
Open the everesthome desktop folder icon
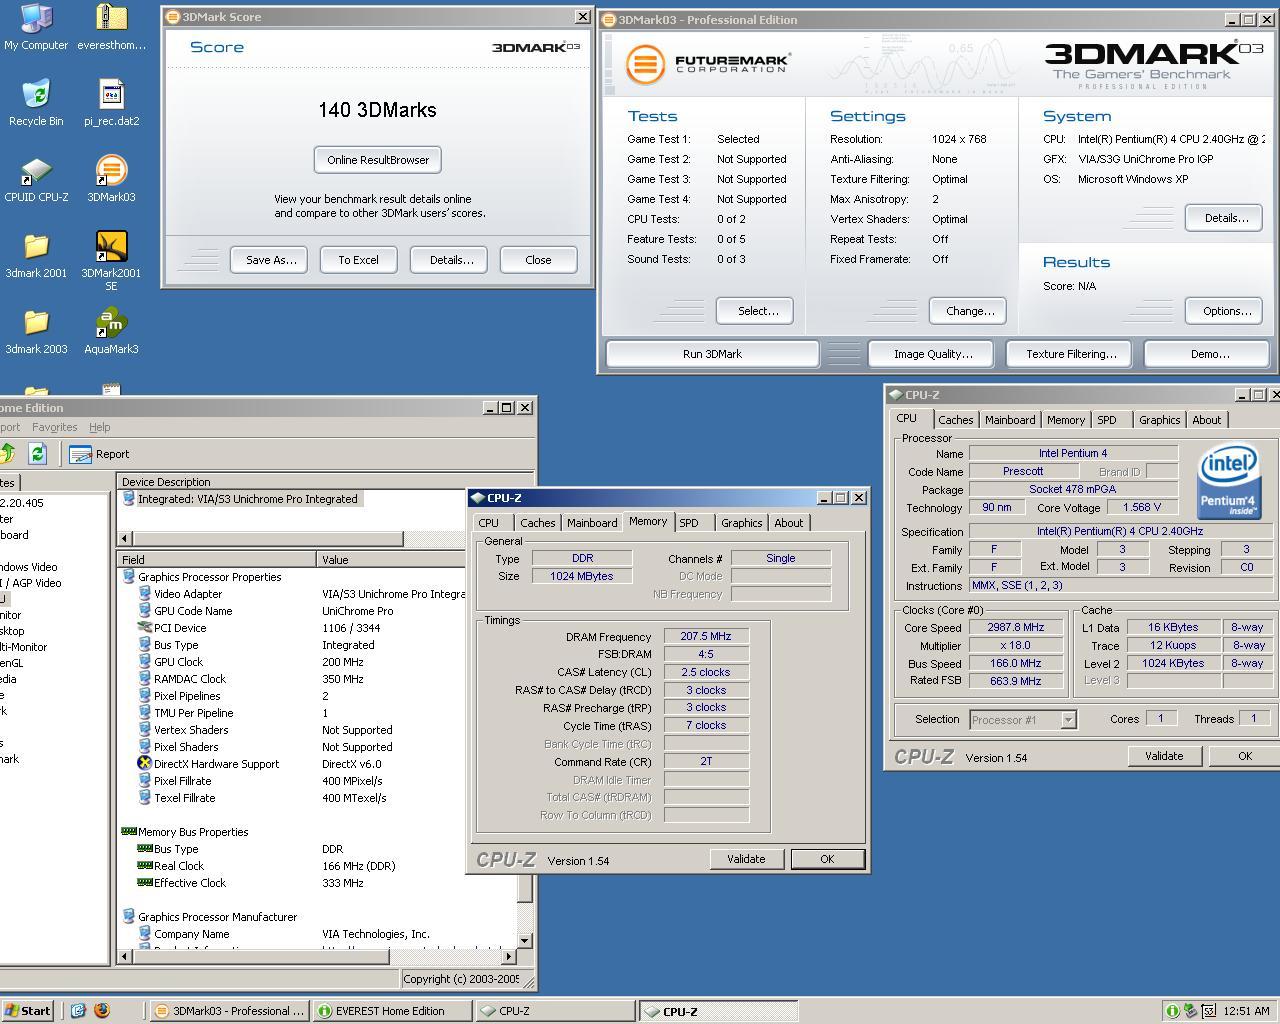point(111,27)
